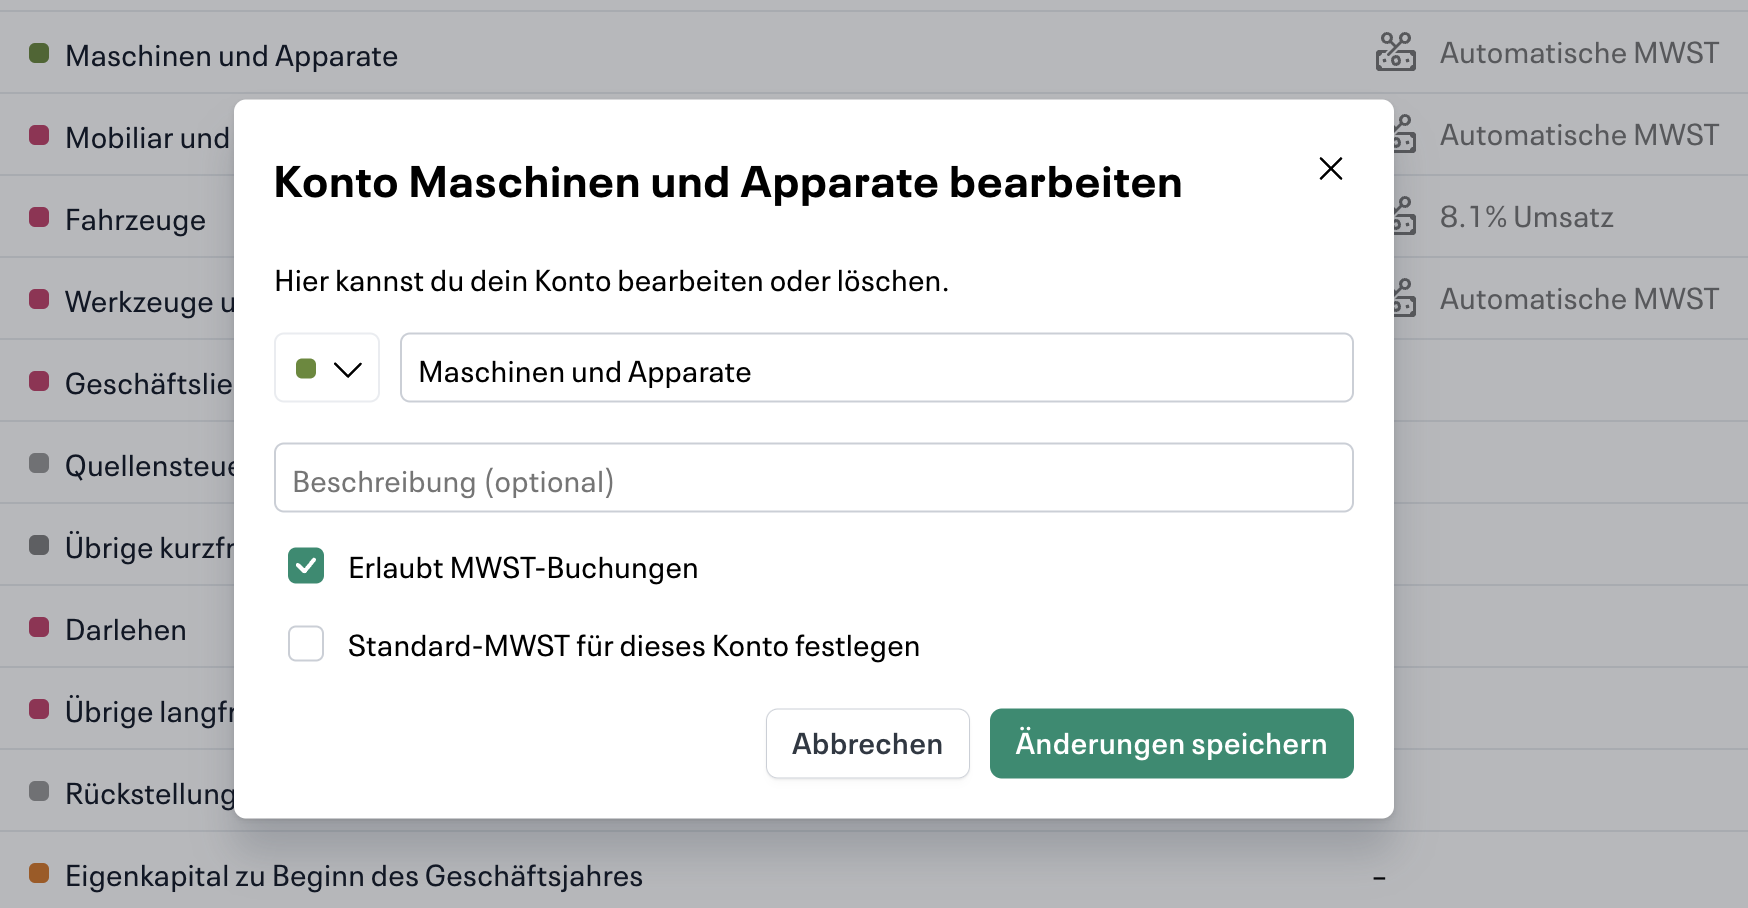
Task: Click the gray dot beside Quellensteuer
Action: click(40, 463)
